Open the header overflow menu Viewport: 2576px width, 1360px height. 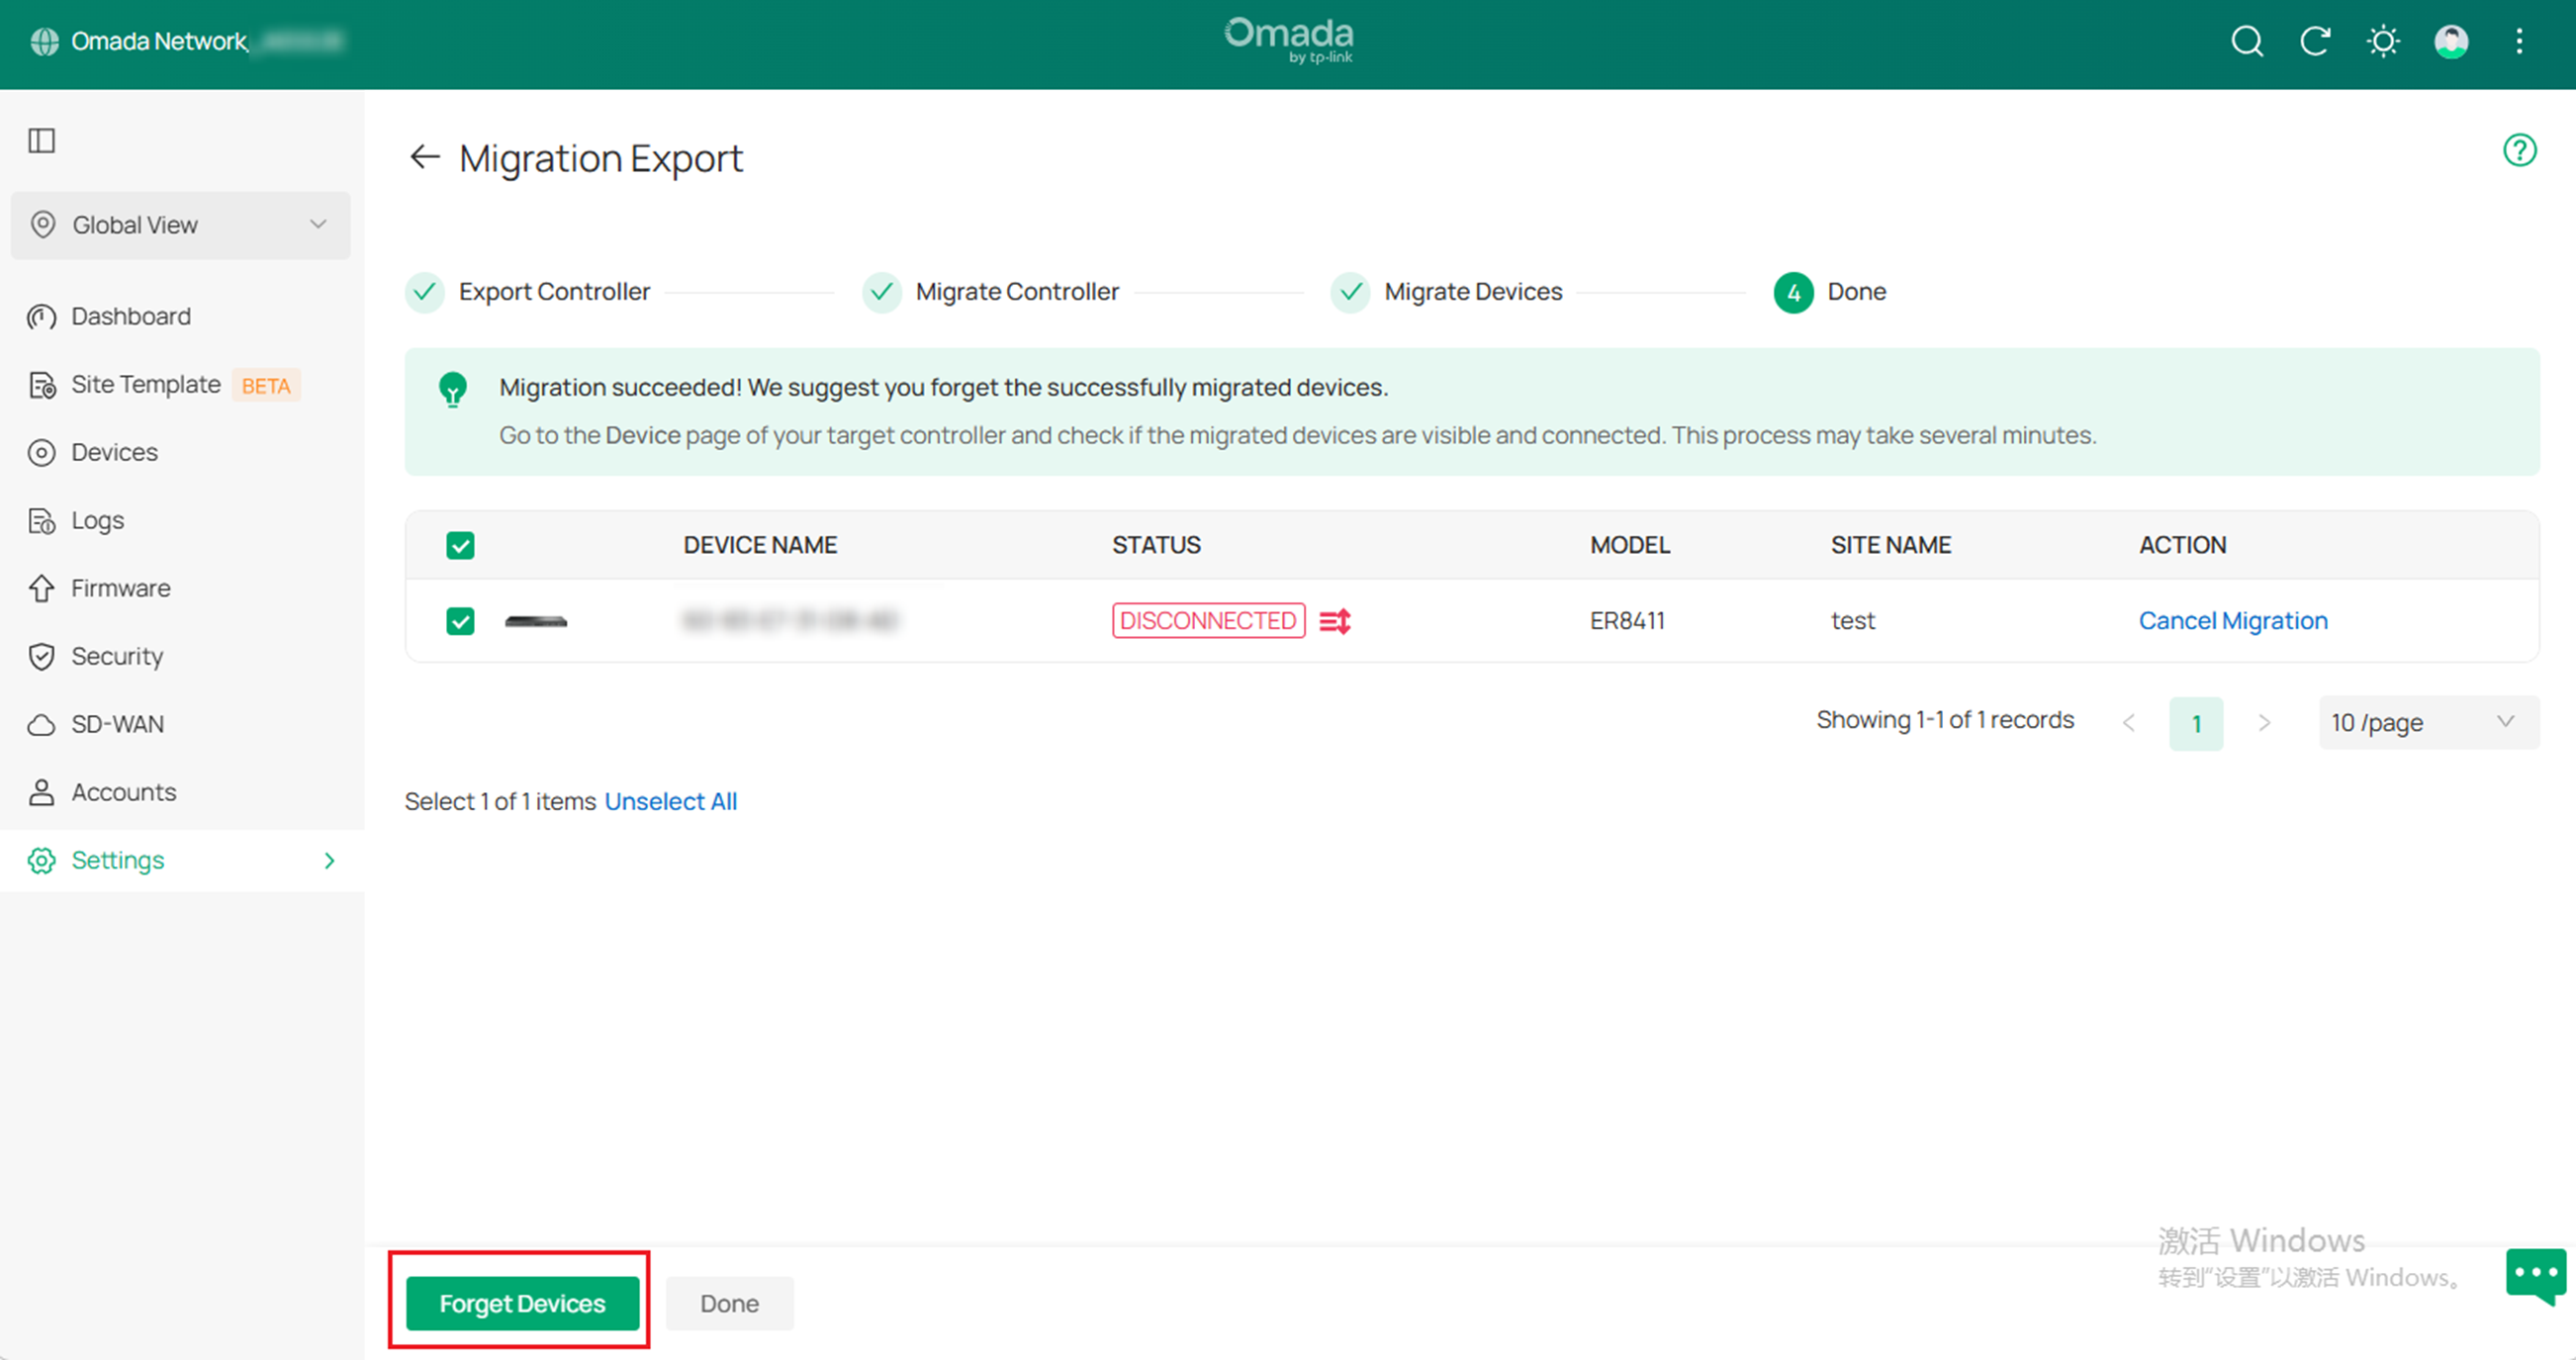coord(2519,41)
